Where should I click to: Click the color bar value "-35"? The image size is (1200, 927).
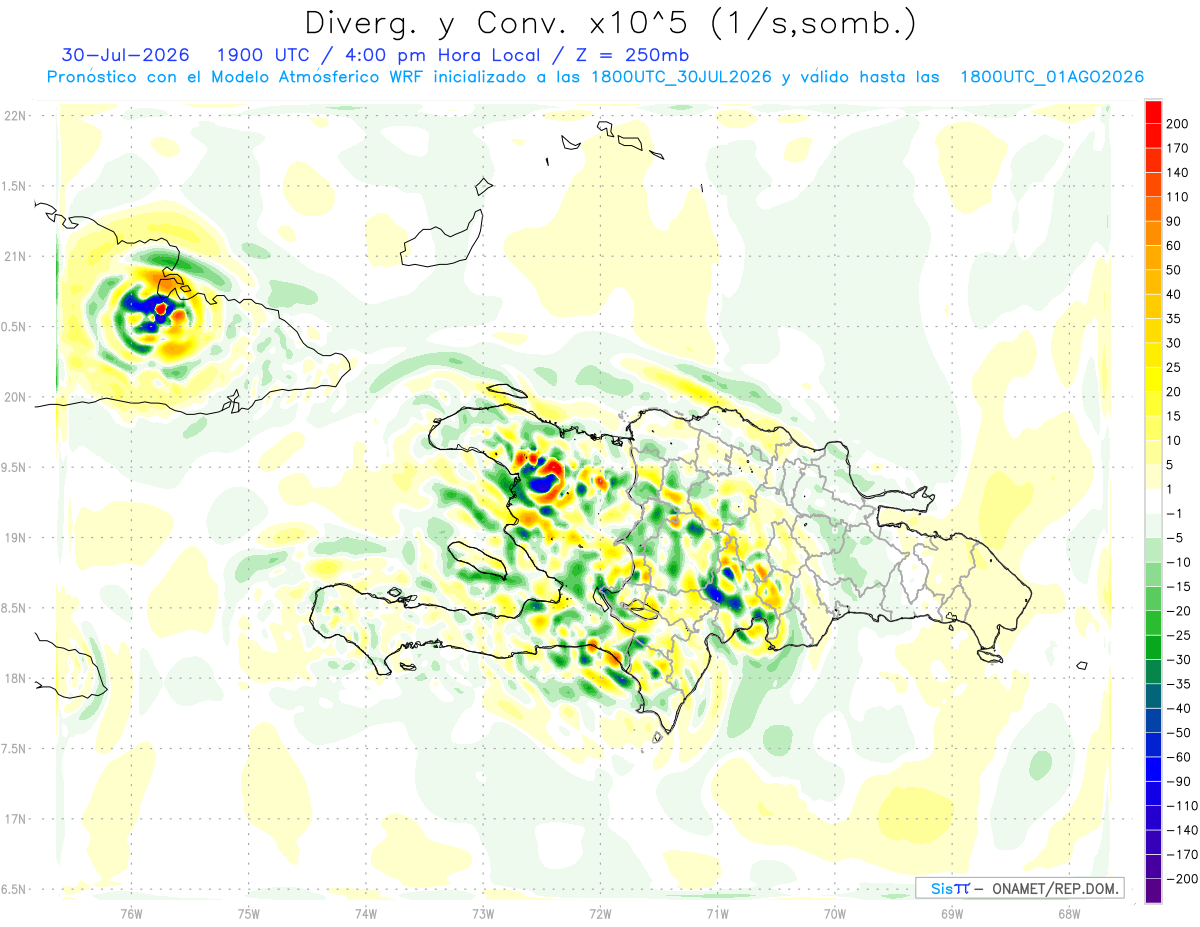point(1181,684)
